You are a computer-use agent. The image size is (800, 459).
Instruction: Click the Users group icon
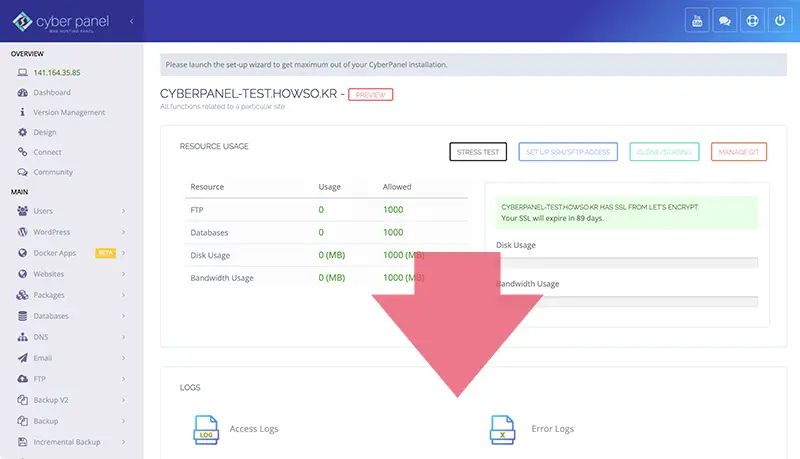tap(22, 211)
